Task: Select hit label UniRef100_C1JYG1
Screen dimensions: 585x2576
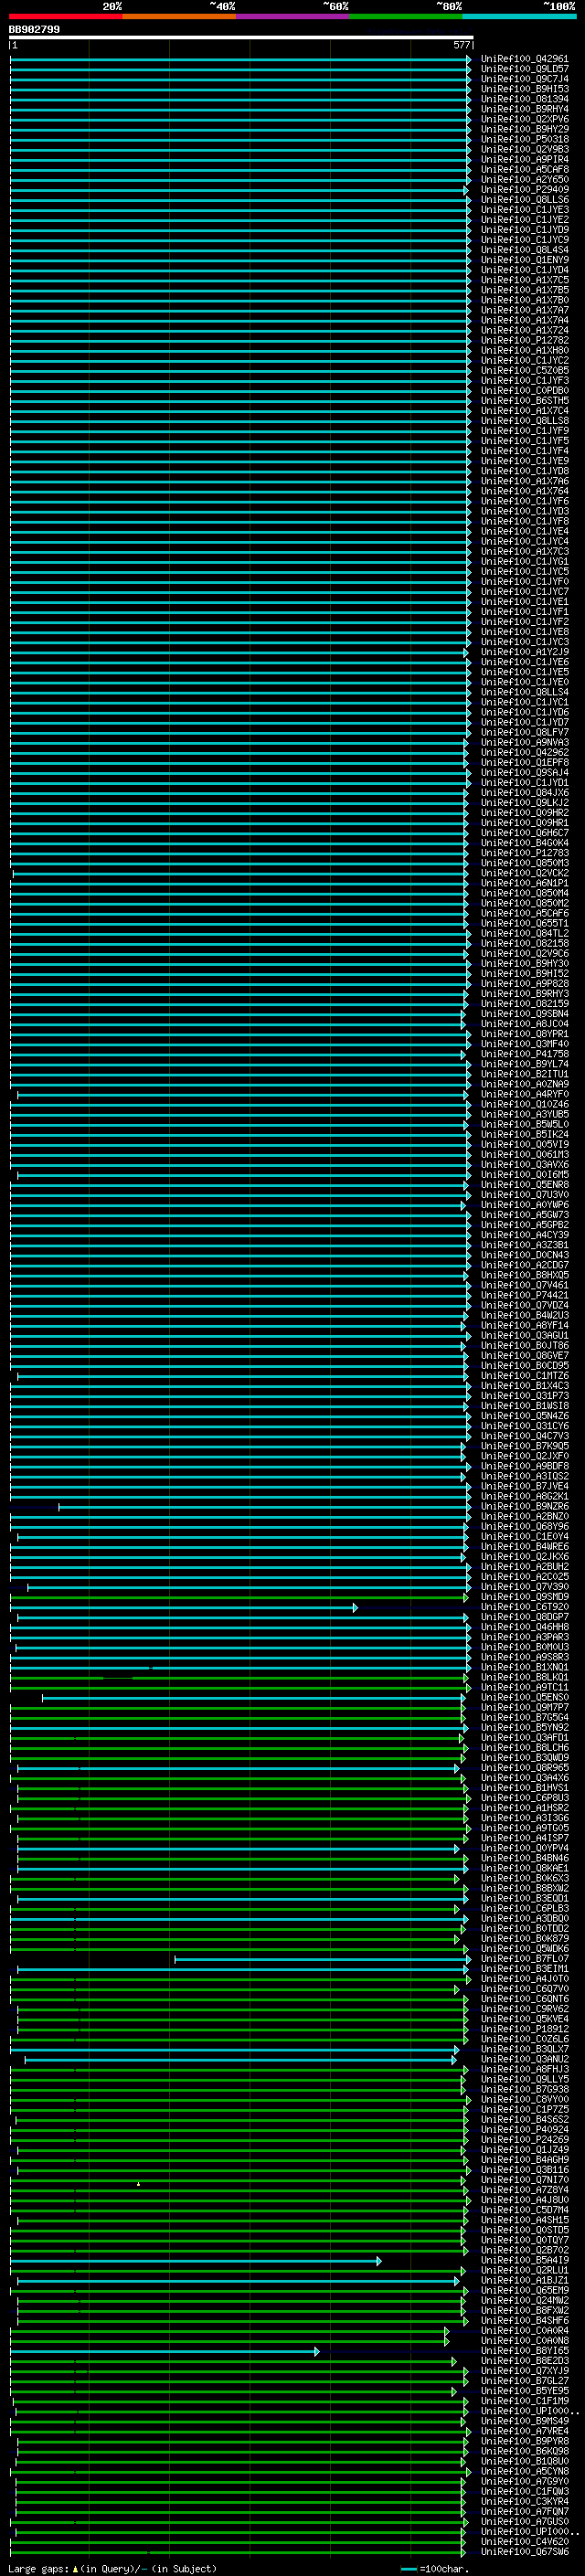Action: 524,562
